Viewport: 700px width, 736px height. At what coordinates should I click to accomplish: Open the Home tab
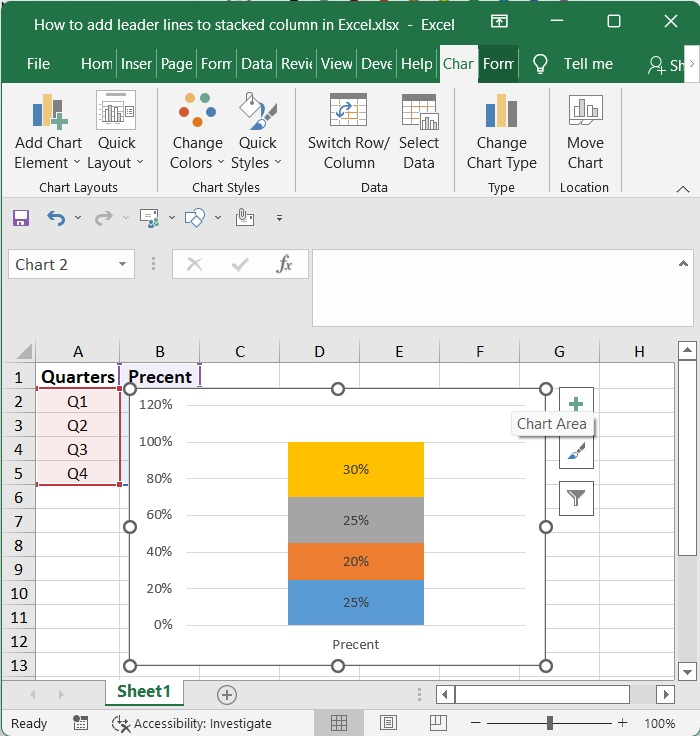tap(96, 64)
